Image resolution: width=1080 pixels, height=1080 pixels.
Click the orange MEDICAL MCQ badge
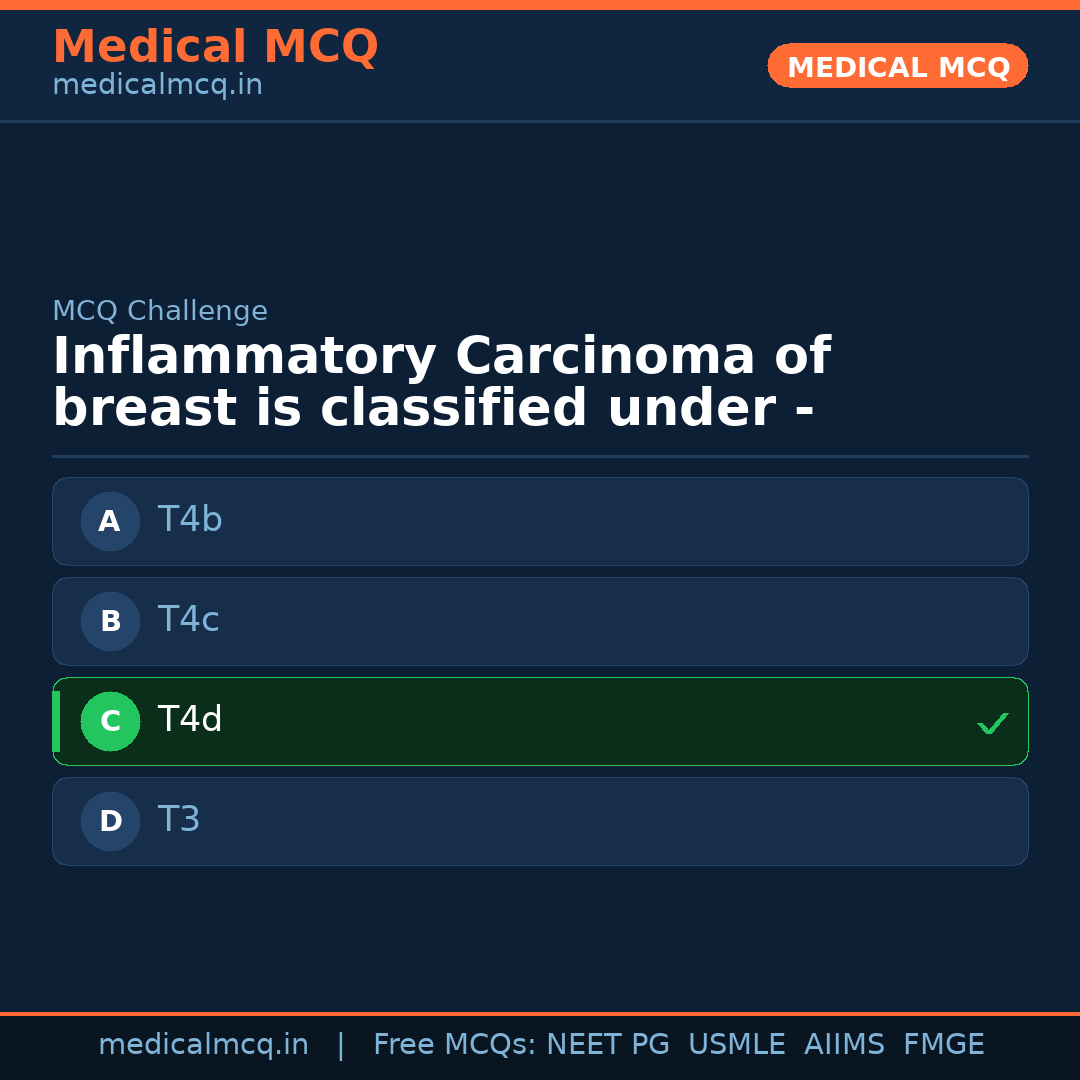tap(897, 66)
